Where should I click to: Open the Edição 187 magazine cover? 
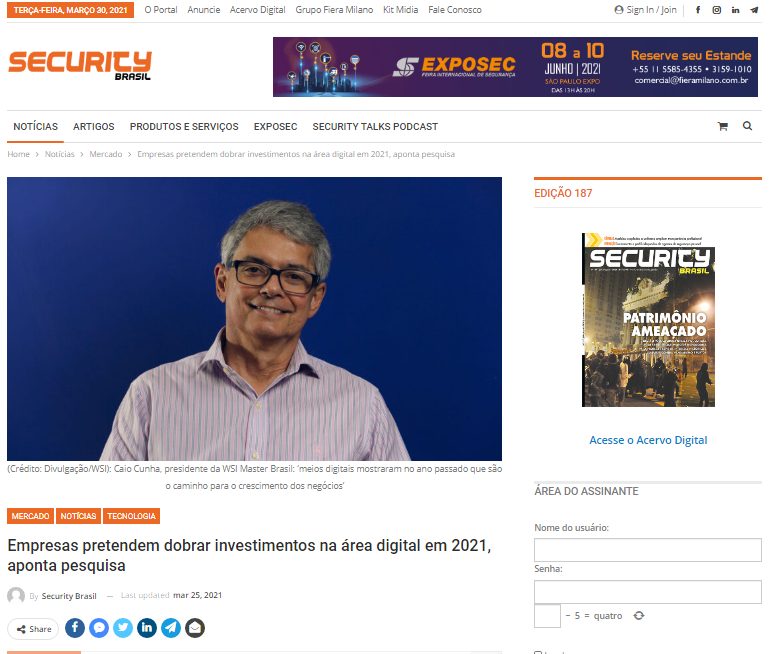[x=648, y=320]
